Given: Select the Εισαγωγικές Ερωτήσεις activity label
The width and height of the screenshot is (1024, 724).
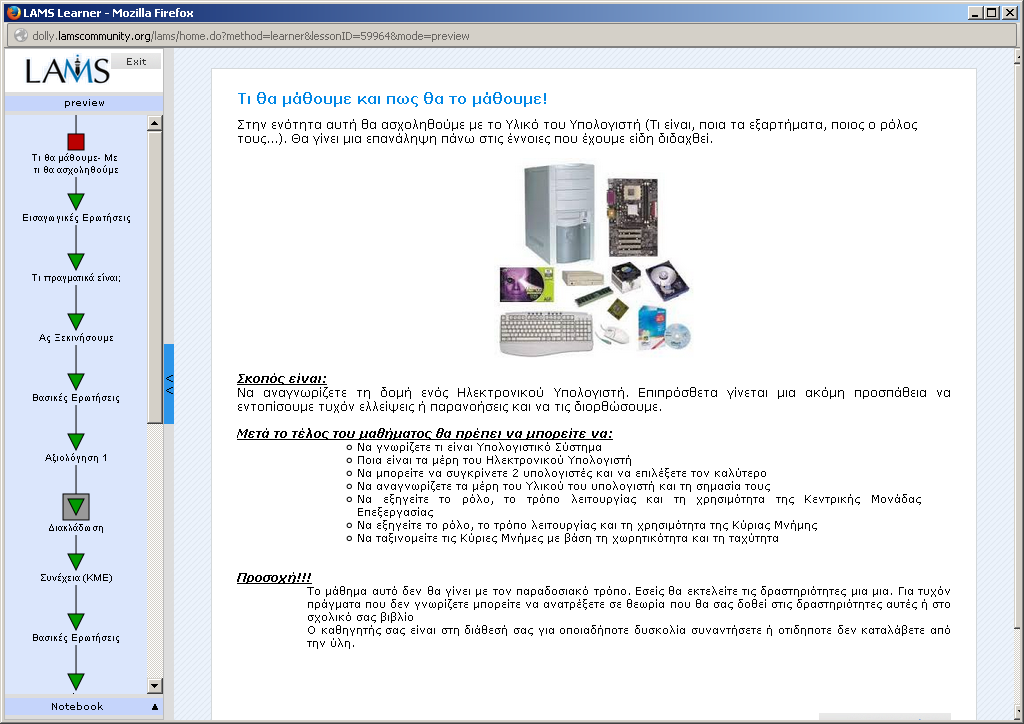Looking at the screenshot, I should point(76,217).
